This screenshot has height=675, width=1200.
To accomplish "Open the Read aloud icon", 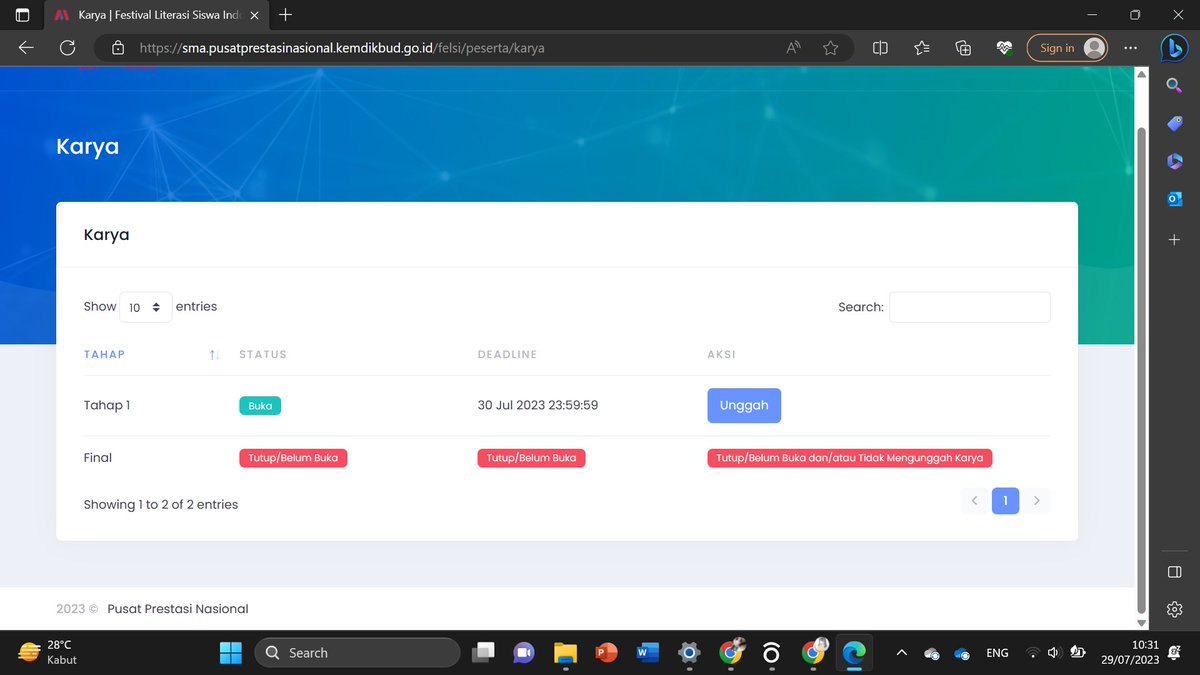I will tap(794, 47).
